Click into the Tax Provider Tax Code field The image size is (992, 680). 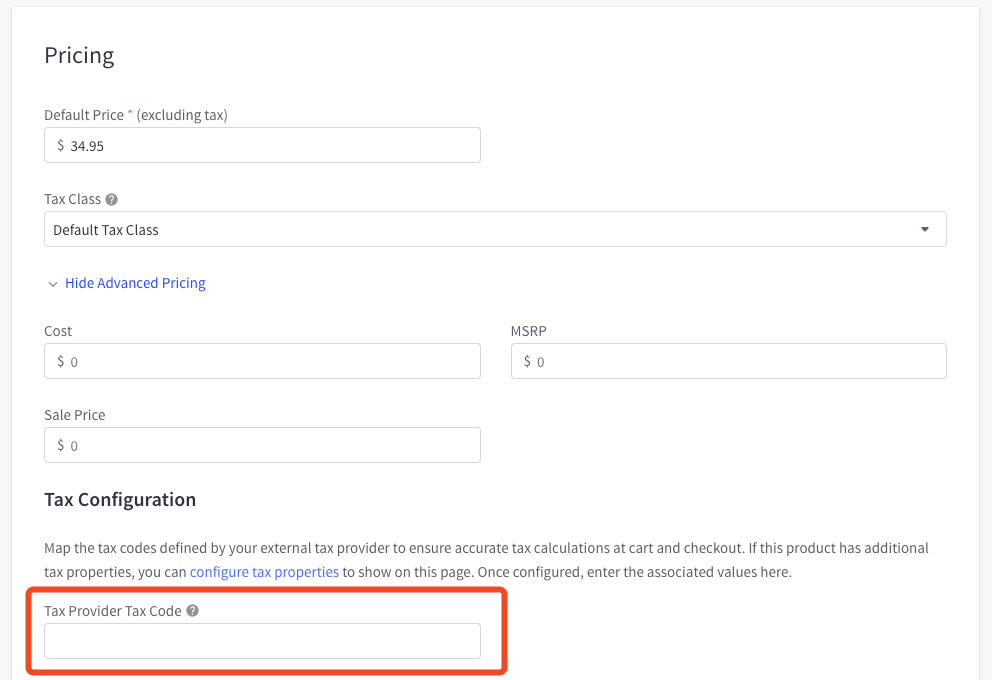point(262,641)
